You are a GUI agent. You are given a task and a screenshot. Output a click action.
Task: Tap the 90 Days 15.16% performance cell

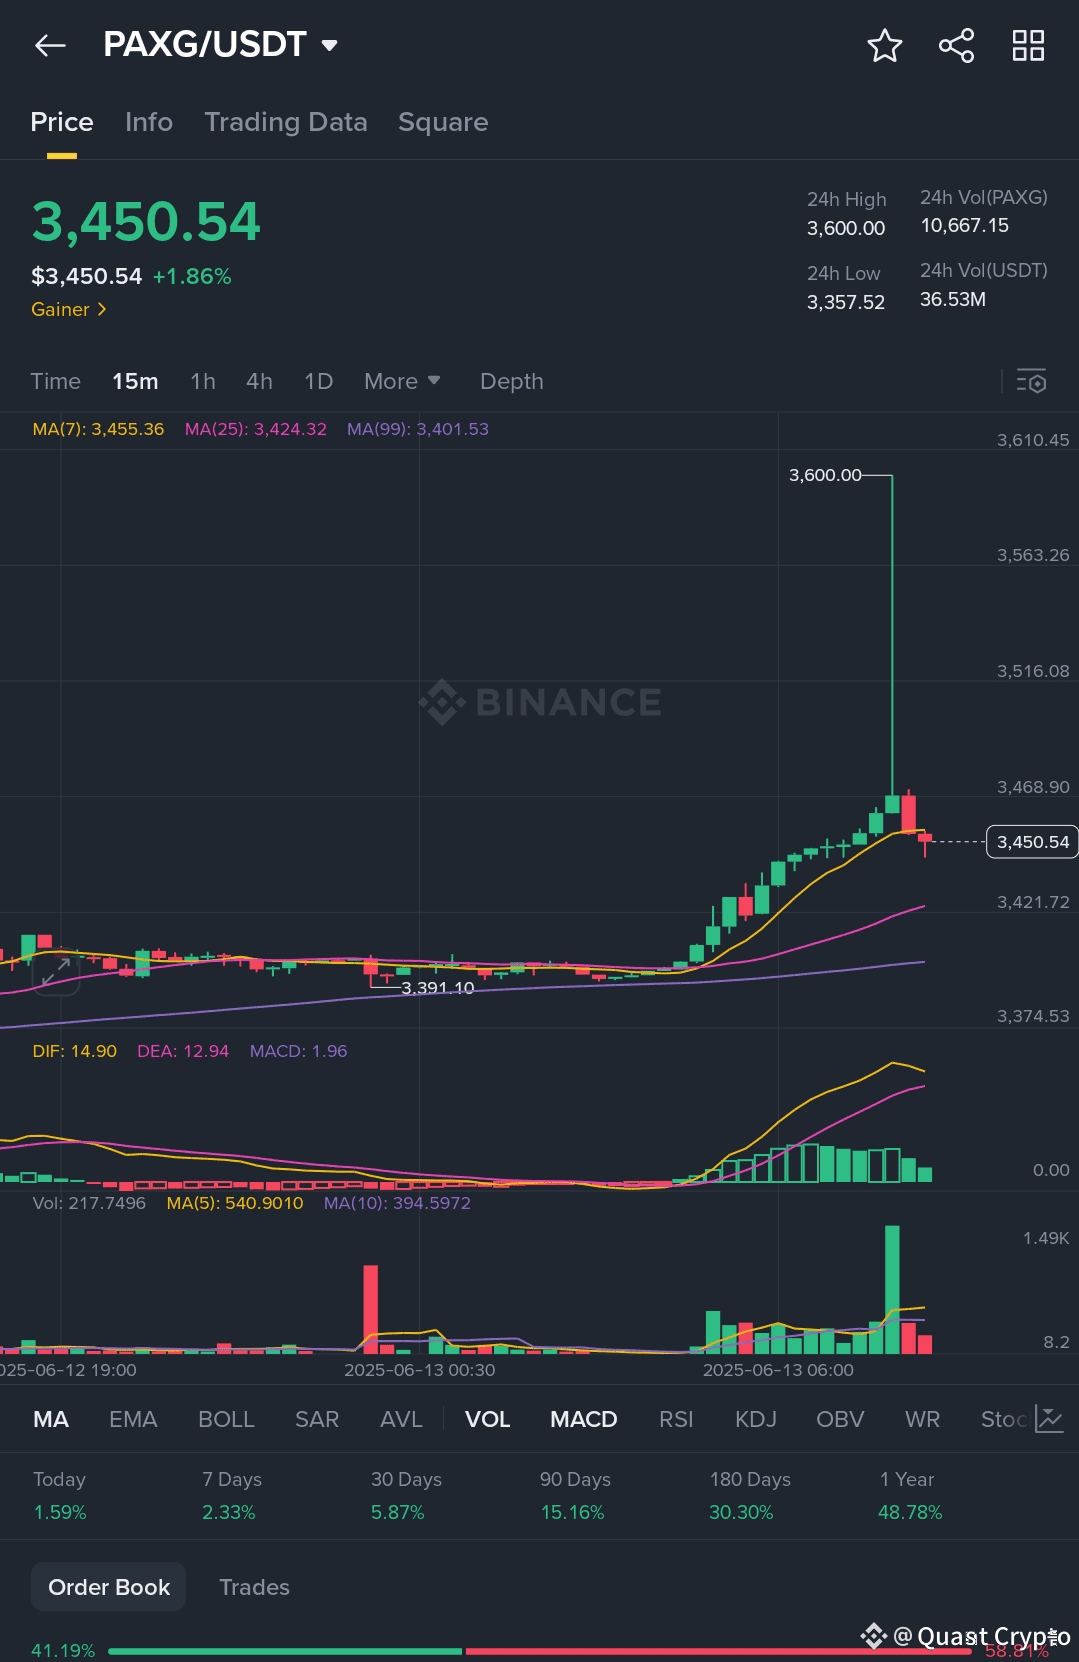click(575, 1495)
